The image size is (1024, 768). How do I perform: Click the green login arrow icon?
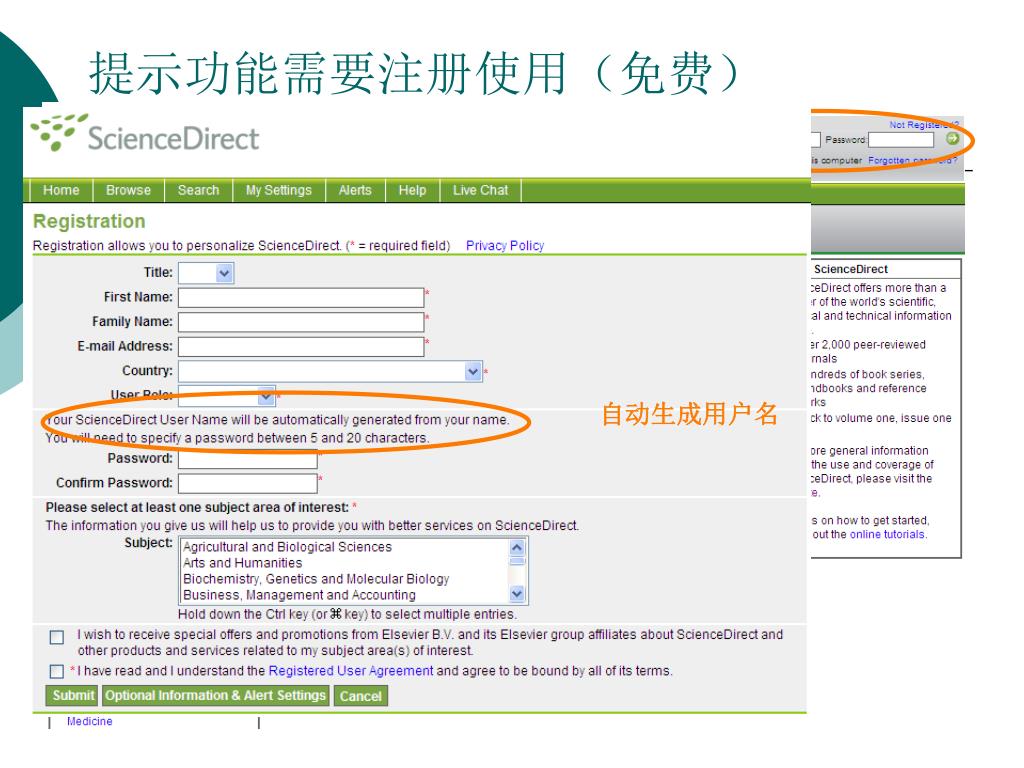click(952, 139)
